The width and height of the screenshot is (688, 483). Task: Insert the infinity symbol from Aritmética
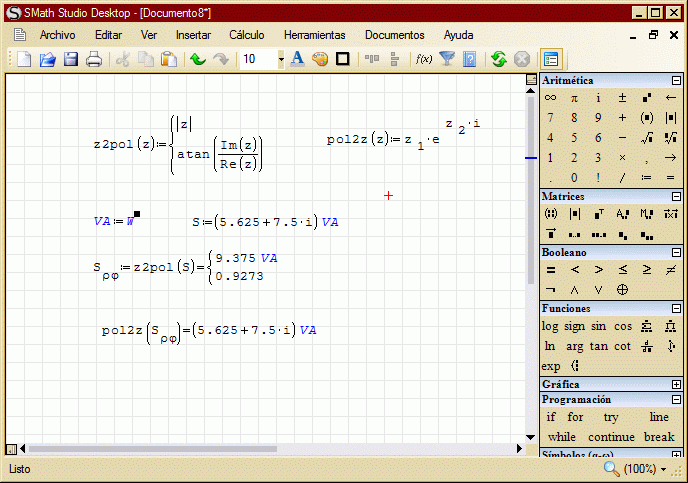550,98
